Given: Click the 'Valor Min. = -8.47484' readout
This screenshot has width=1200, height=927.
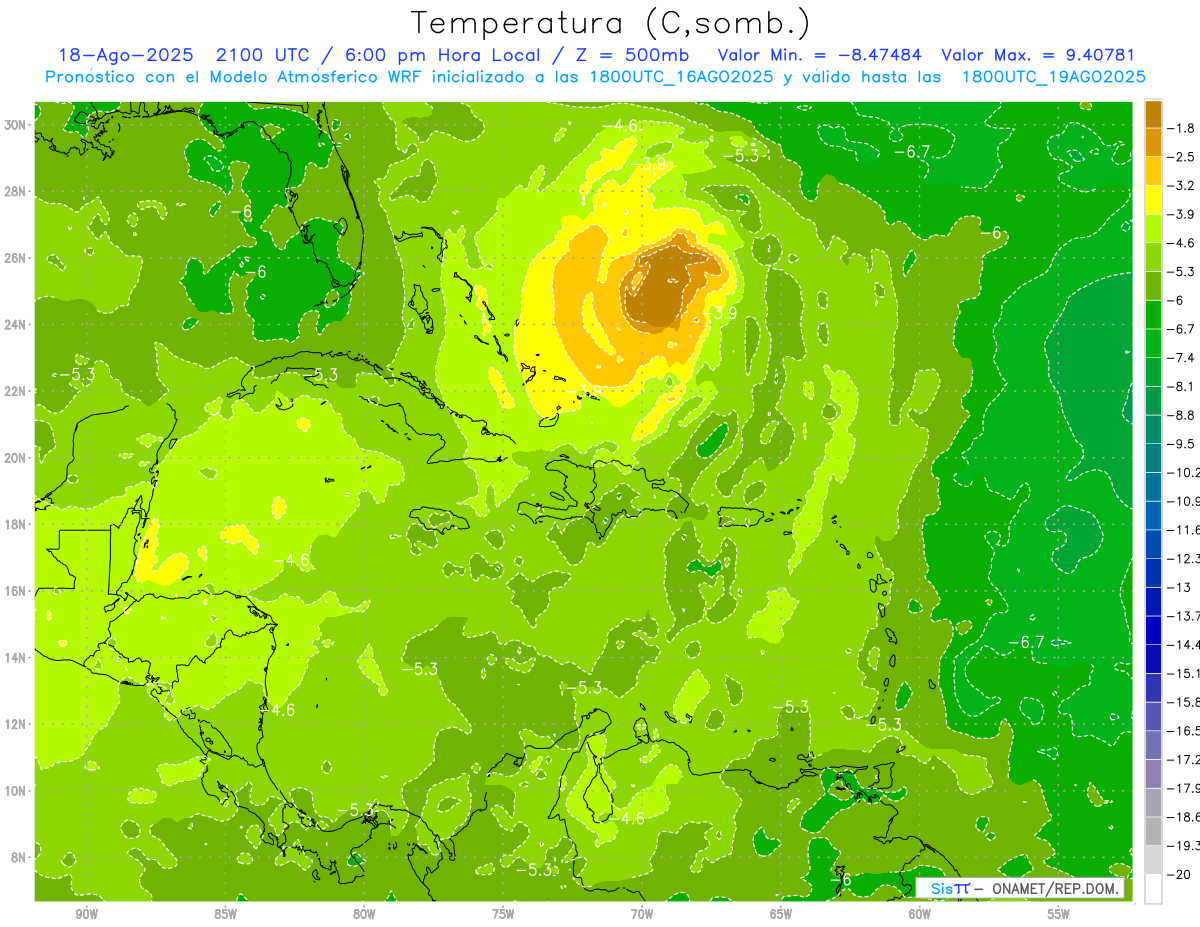Looking at the screenshot, I should coord(820,56).
